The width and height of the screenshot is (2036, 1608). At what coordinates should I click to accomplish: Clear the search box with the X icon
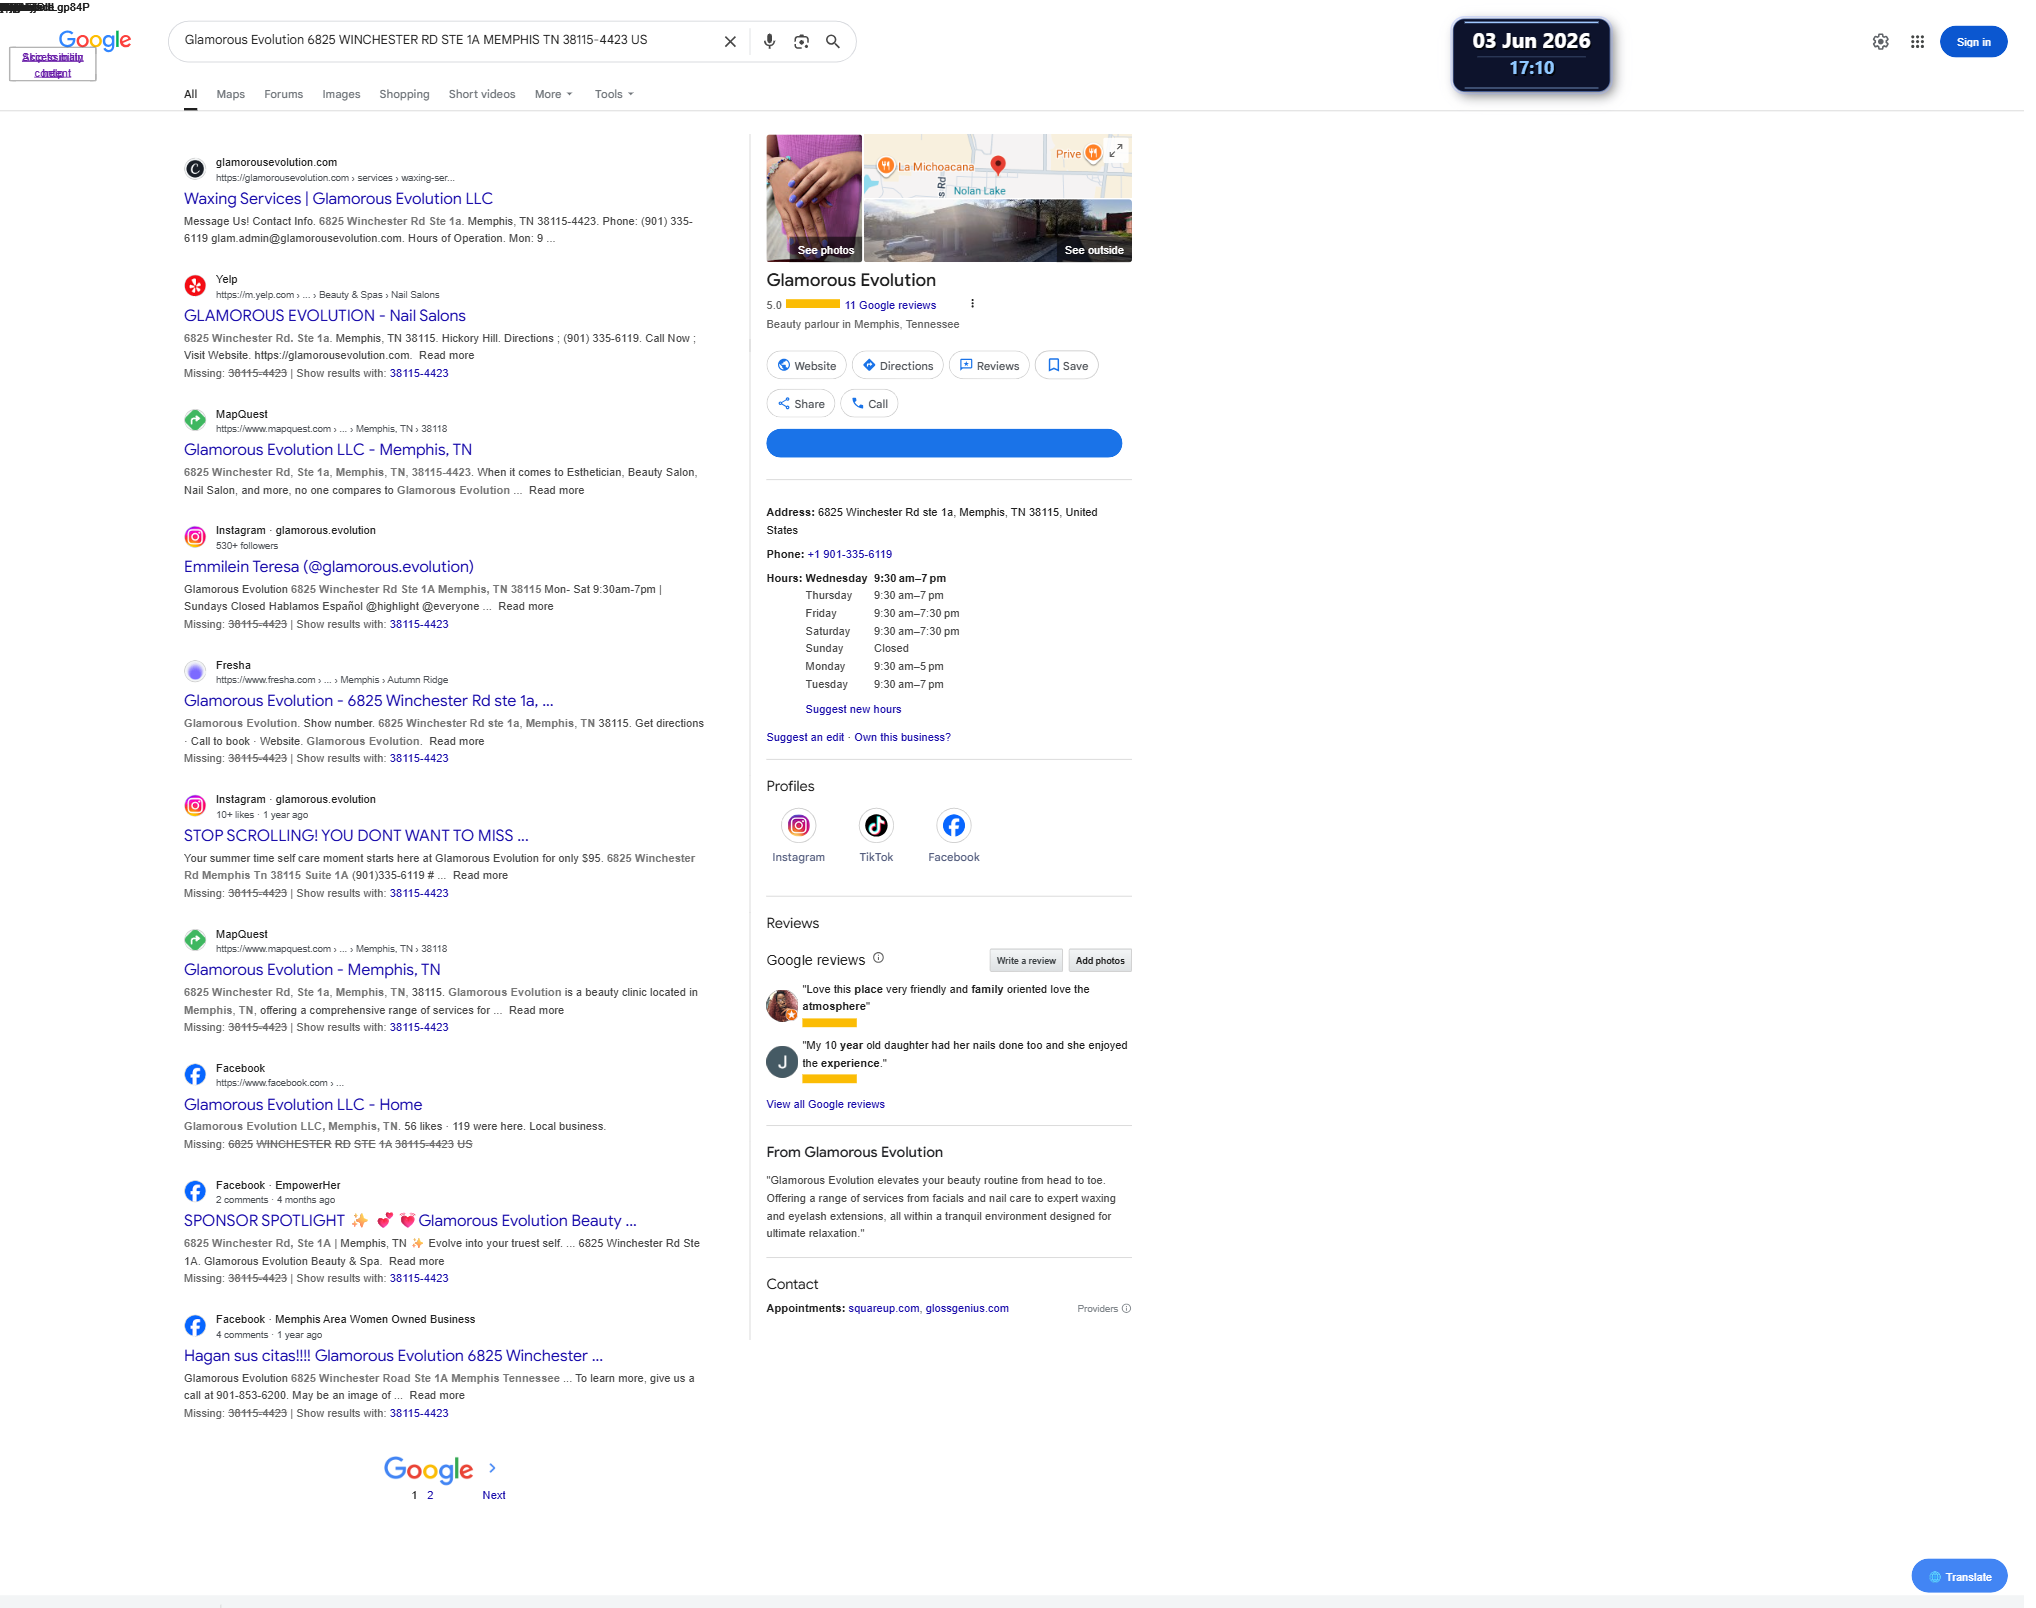coord(730,42)
